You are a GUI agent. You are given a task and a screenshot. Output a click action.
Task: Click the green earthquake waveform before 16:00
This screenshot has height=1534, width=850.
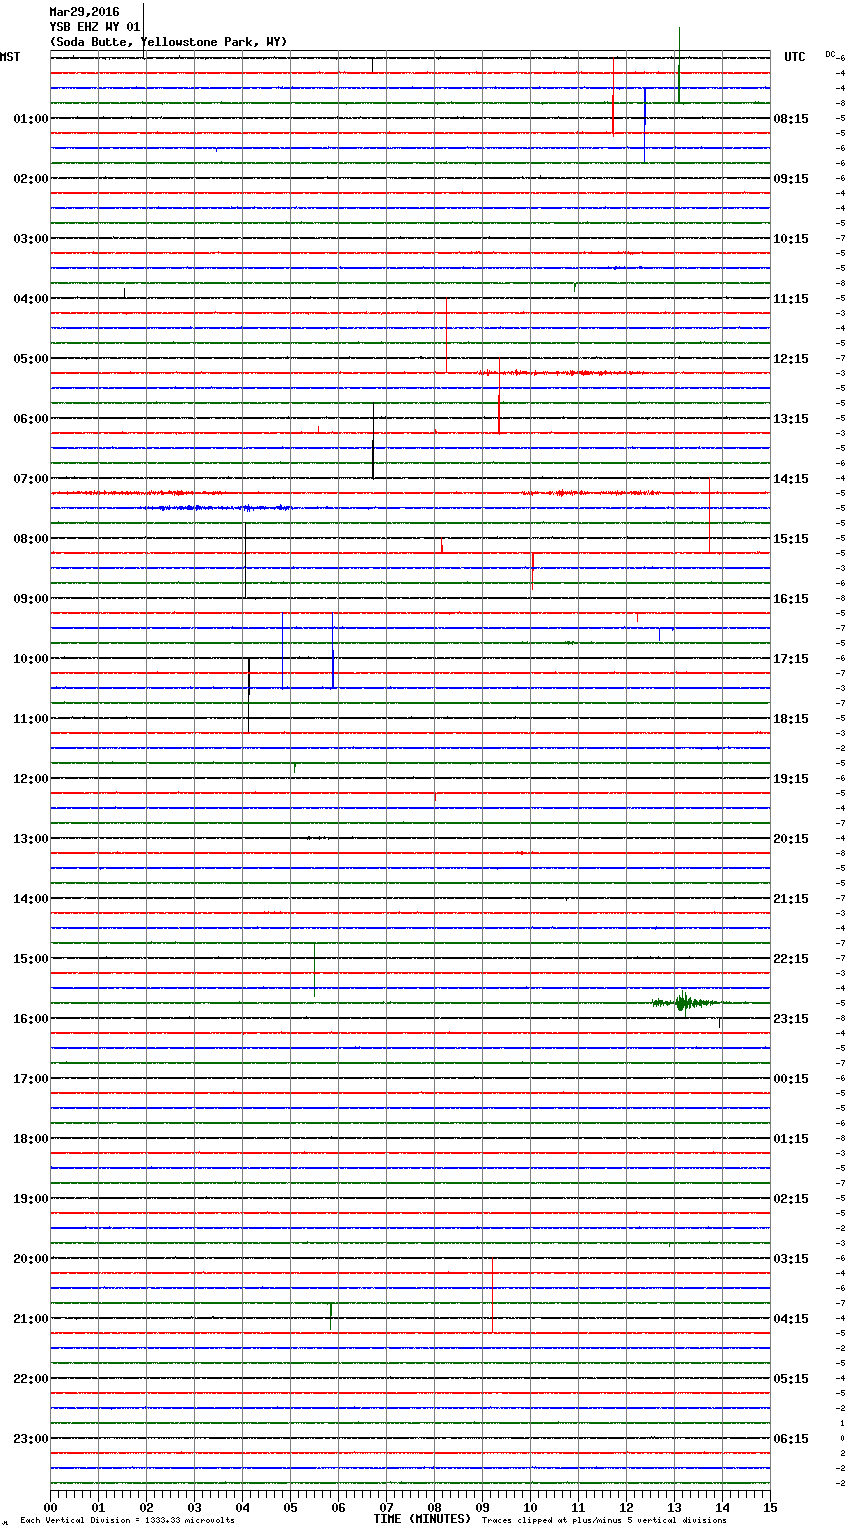coord(685,1002)
